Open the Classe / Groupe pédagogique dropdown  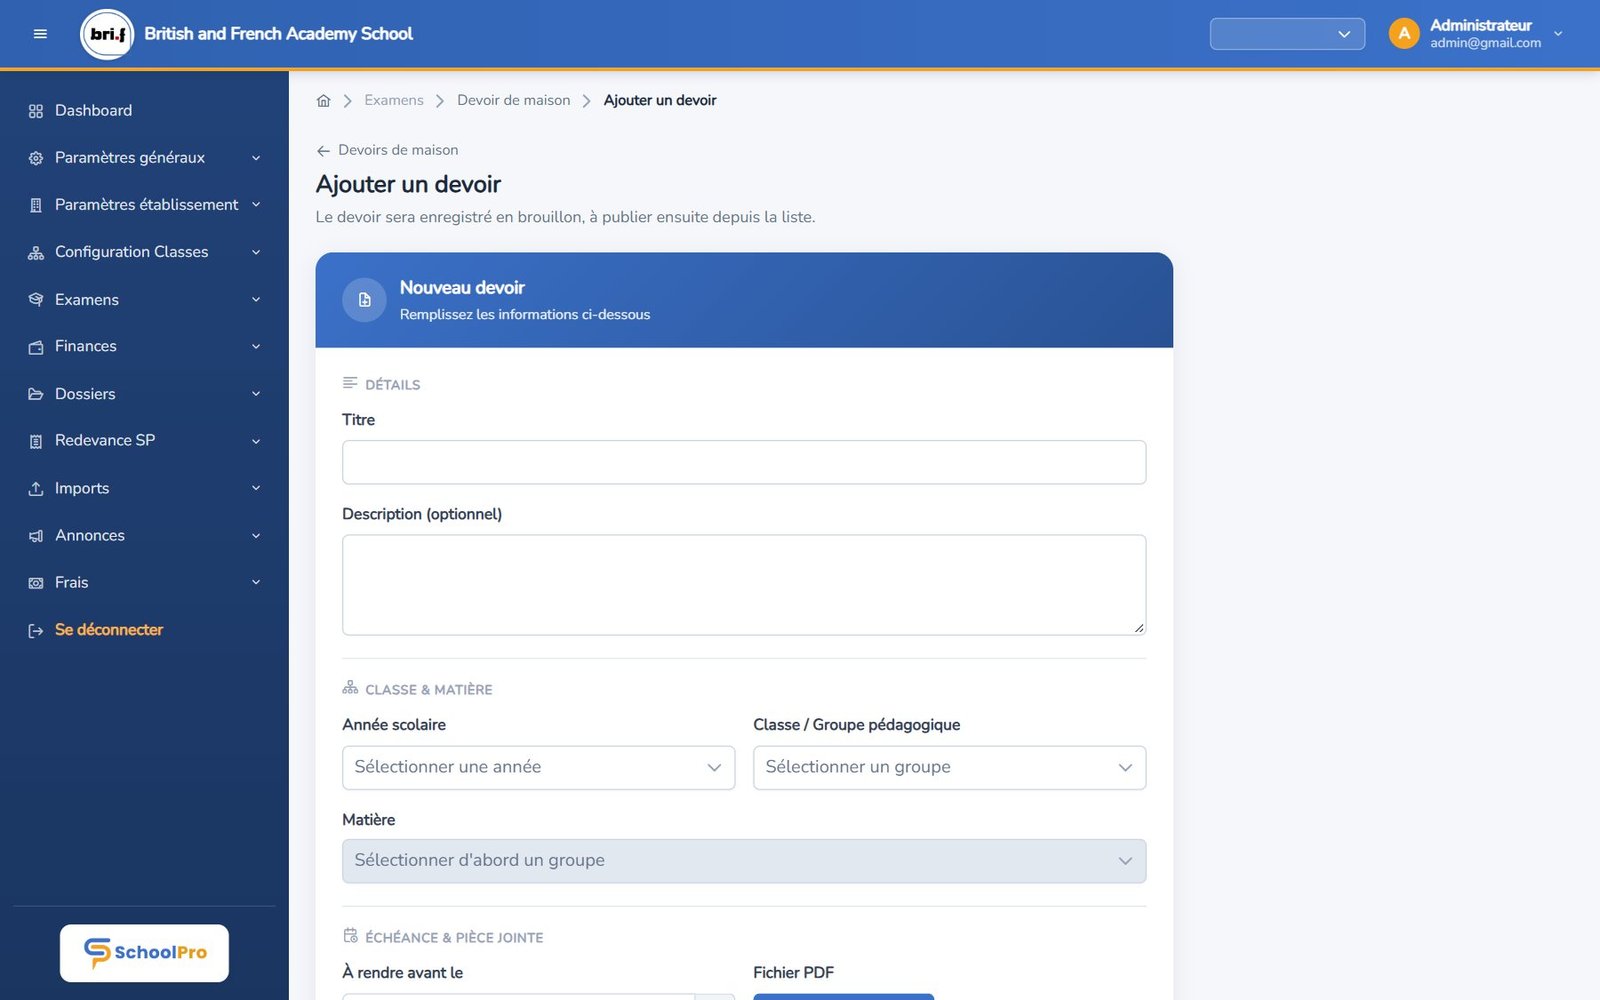(x=949, y=768)
